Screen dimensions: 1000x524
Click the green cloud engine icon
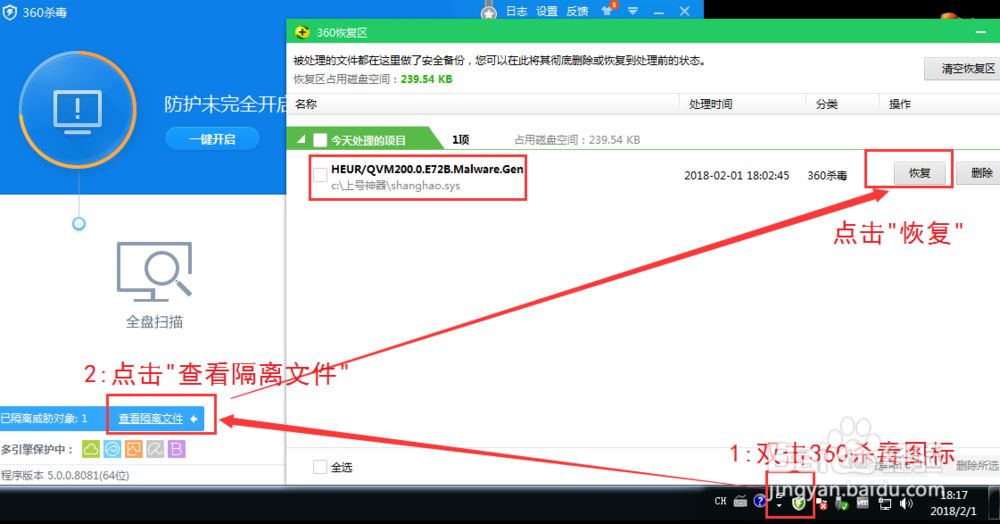pos(90,450)
